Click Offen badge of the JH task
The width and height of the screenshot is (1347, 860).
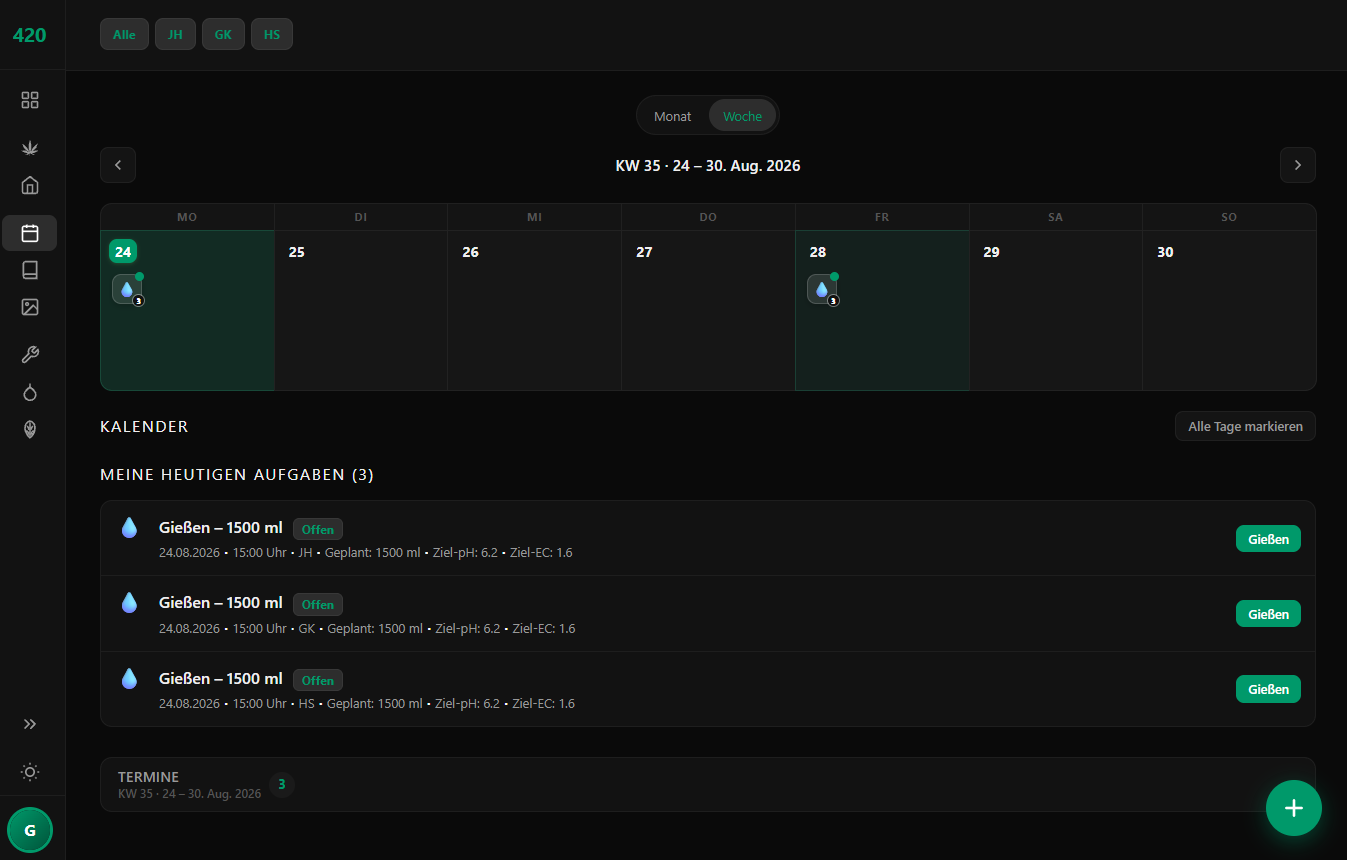(318, 529)
